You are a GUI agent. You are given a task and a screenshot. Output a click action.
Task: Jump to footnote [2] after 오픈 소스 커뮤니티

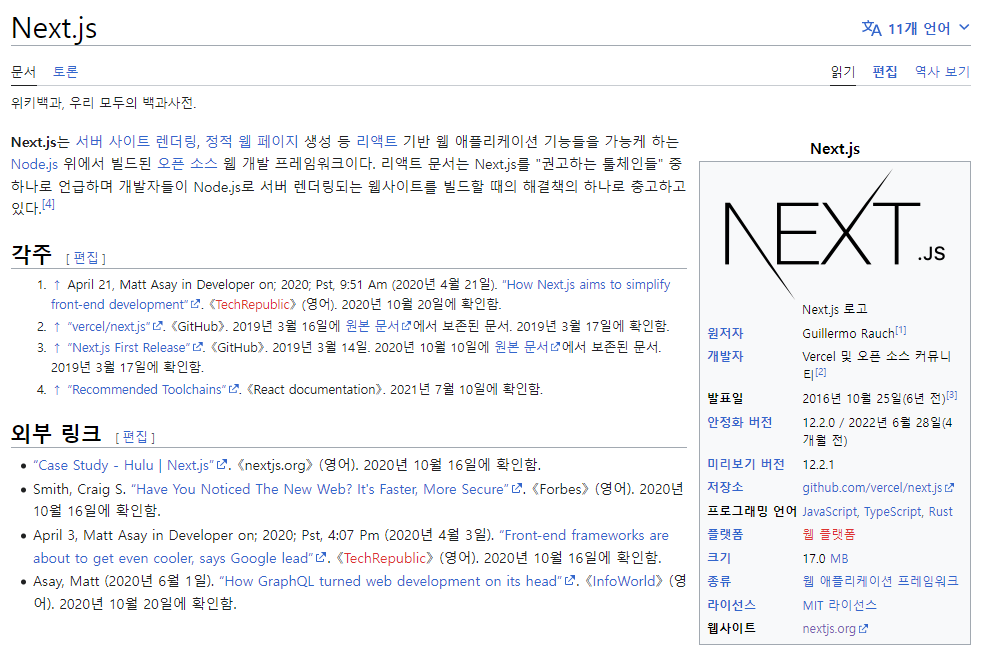820,372
